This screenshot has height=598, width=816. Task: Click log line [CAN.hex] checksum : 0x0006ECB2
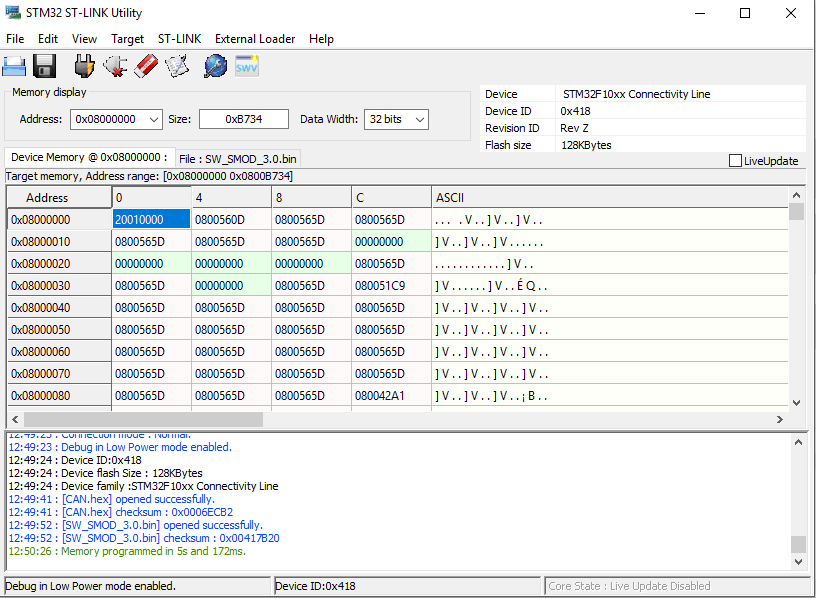(121, 512)
